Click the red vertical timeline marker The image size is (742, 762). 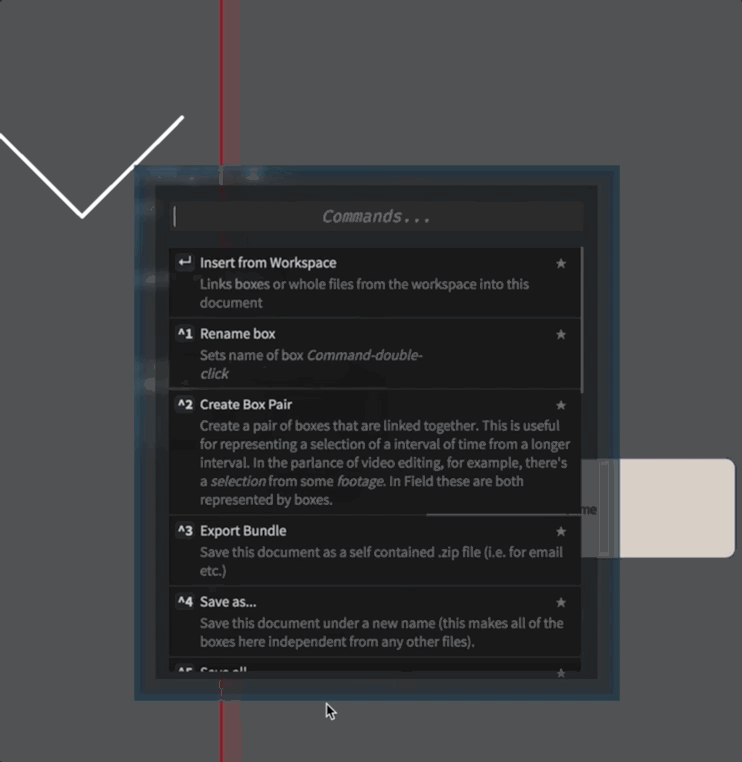click(229, 83)
